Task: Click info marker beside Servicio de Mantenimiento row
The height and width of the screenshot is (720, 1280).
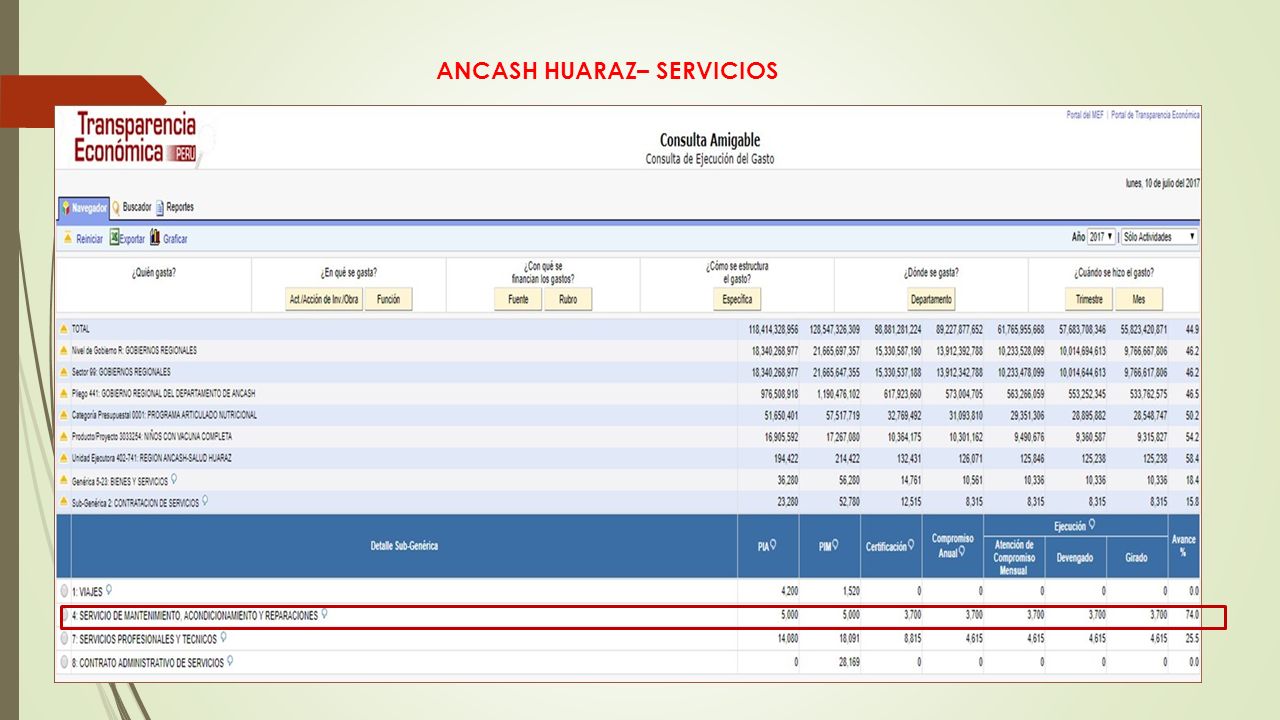Action: click(x=324, y=614)
